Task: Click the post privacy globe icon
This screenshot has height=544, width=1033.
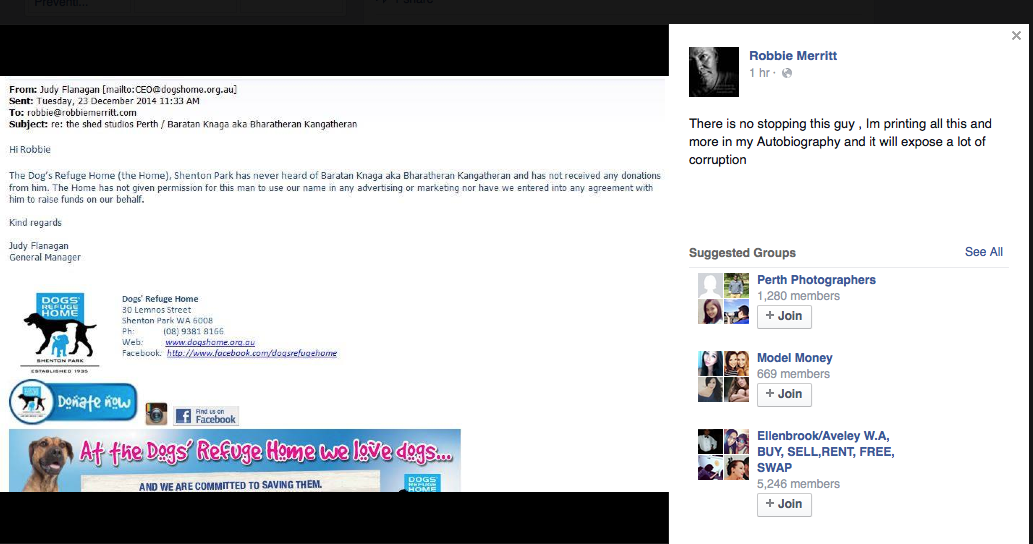Action: pyautogui.click(x=787, y=74)
